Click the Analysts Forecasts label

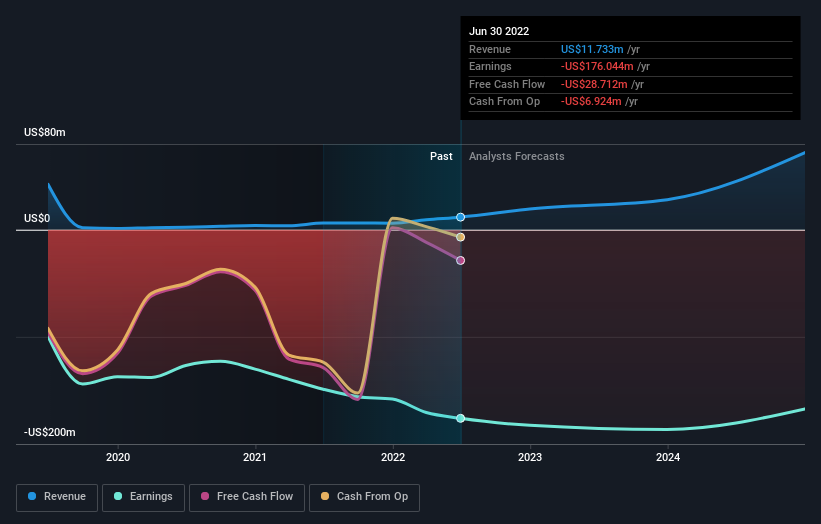pos(517,157)
